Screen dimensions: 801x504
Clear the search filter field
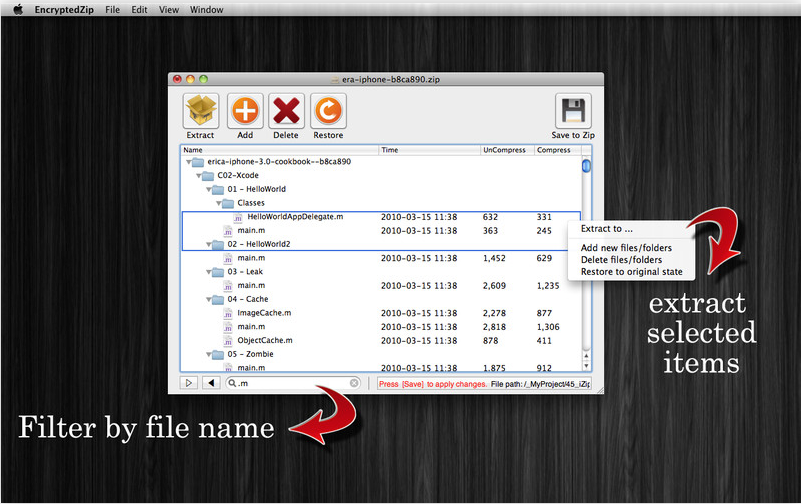(354, 382)
